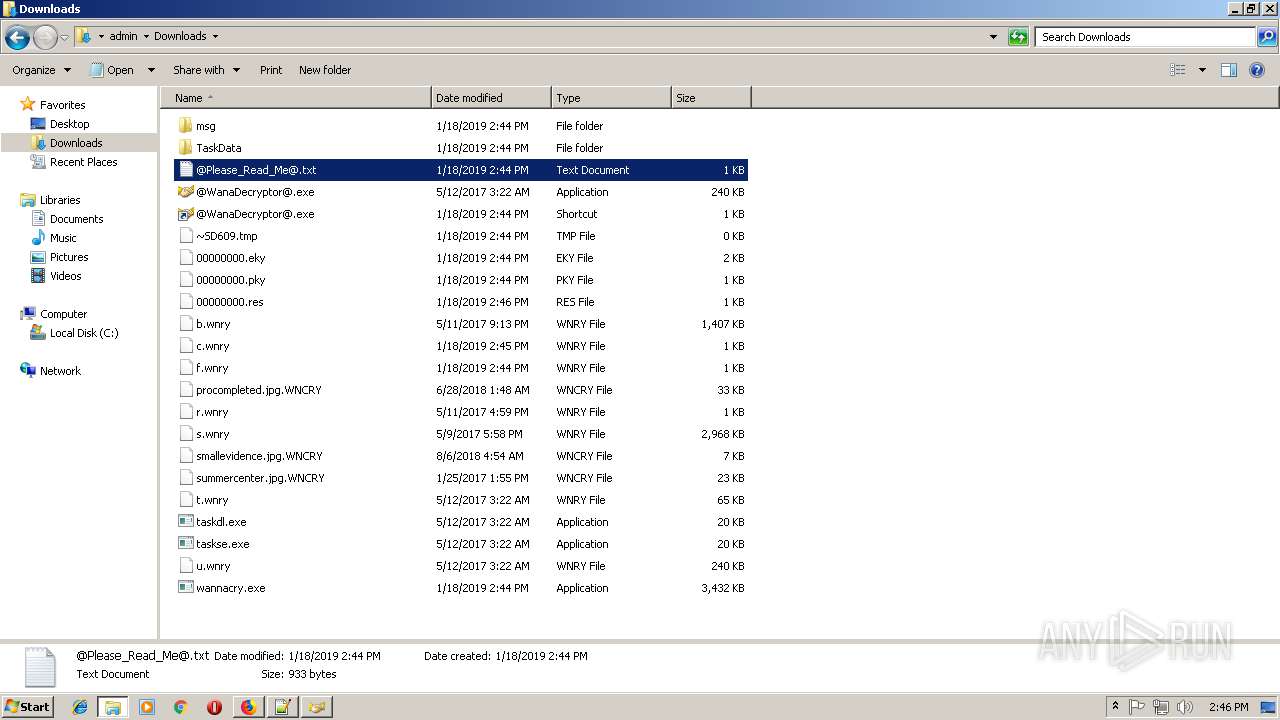Select the msg folder icon
Viewport: 1280px width, 720px height.
[185, 126]
